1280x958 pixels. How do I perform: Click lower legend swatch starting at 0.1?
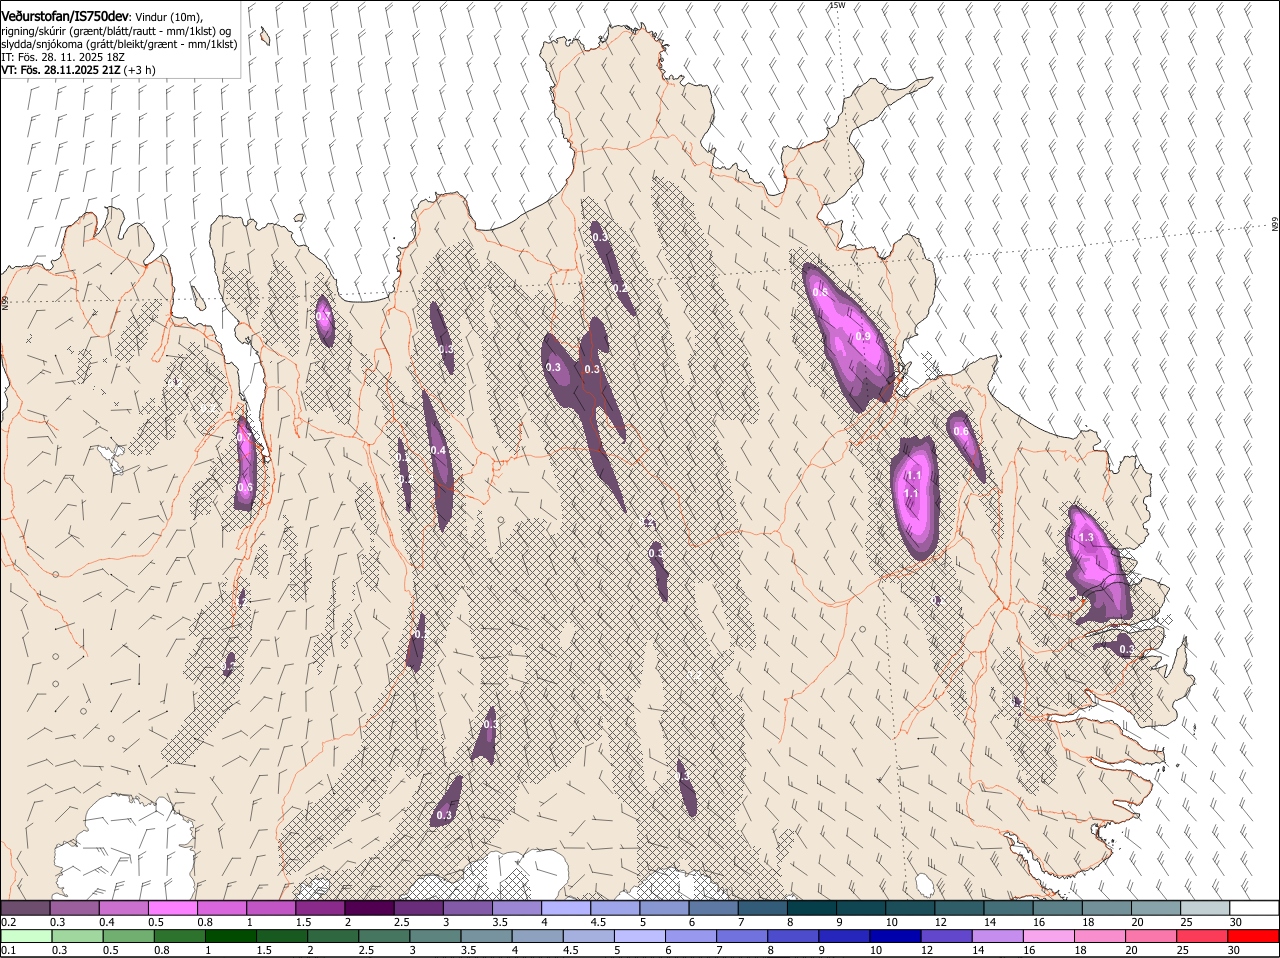(27, 936)
